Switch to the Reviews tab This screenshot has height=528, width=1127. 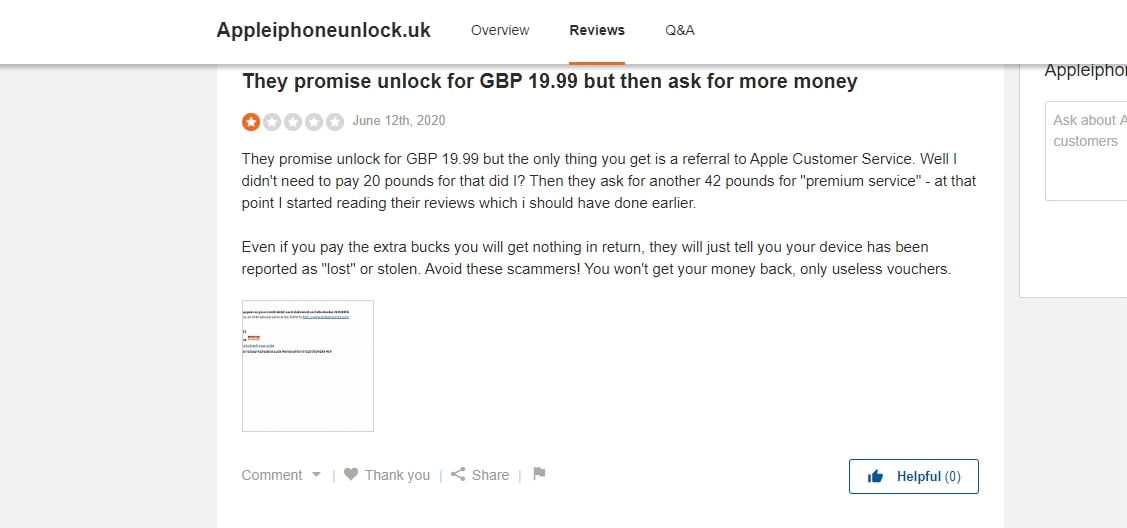pyautogui.click(x=597, y=30)
